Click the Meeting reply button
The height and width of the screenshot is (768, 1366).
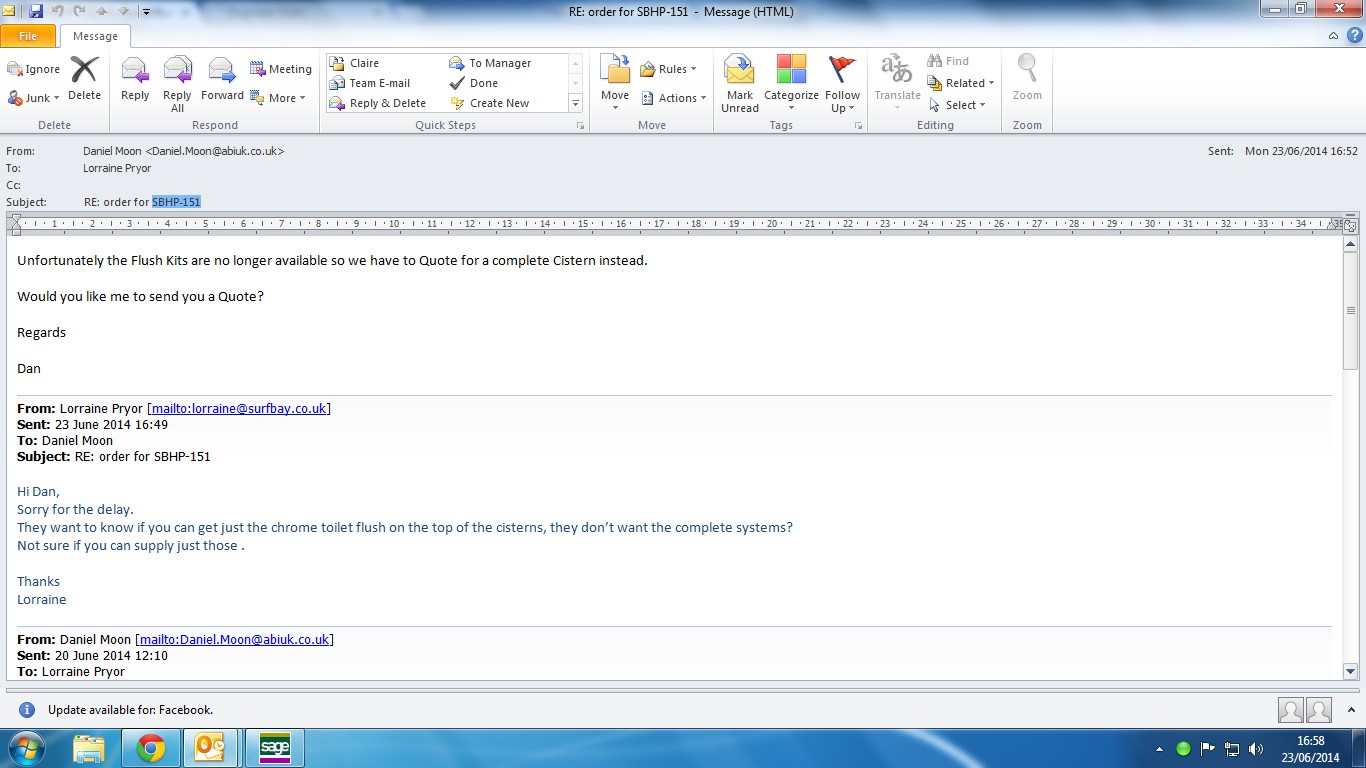(281, 69)
